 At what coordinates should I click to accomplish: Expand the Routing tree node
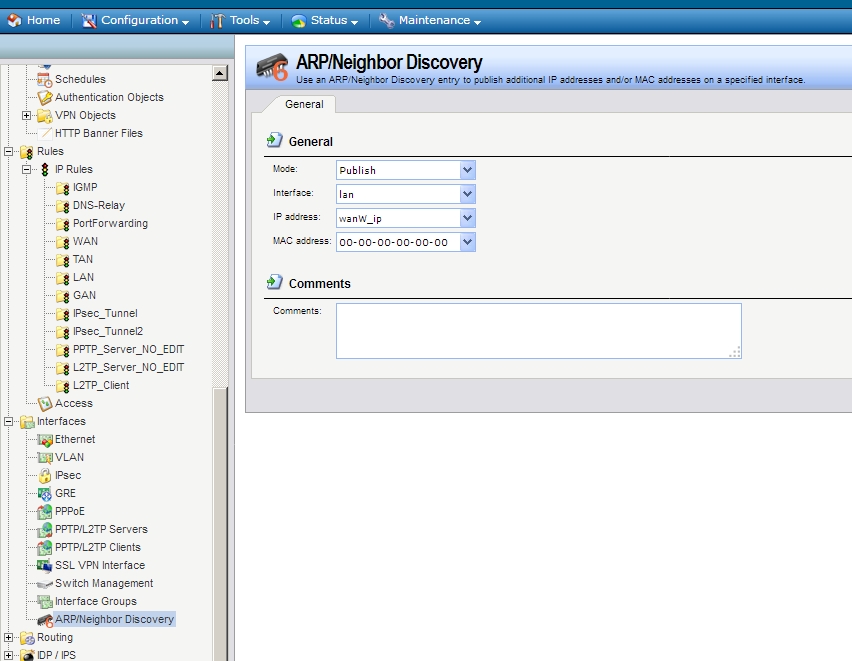tap(9, 637)
